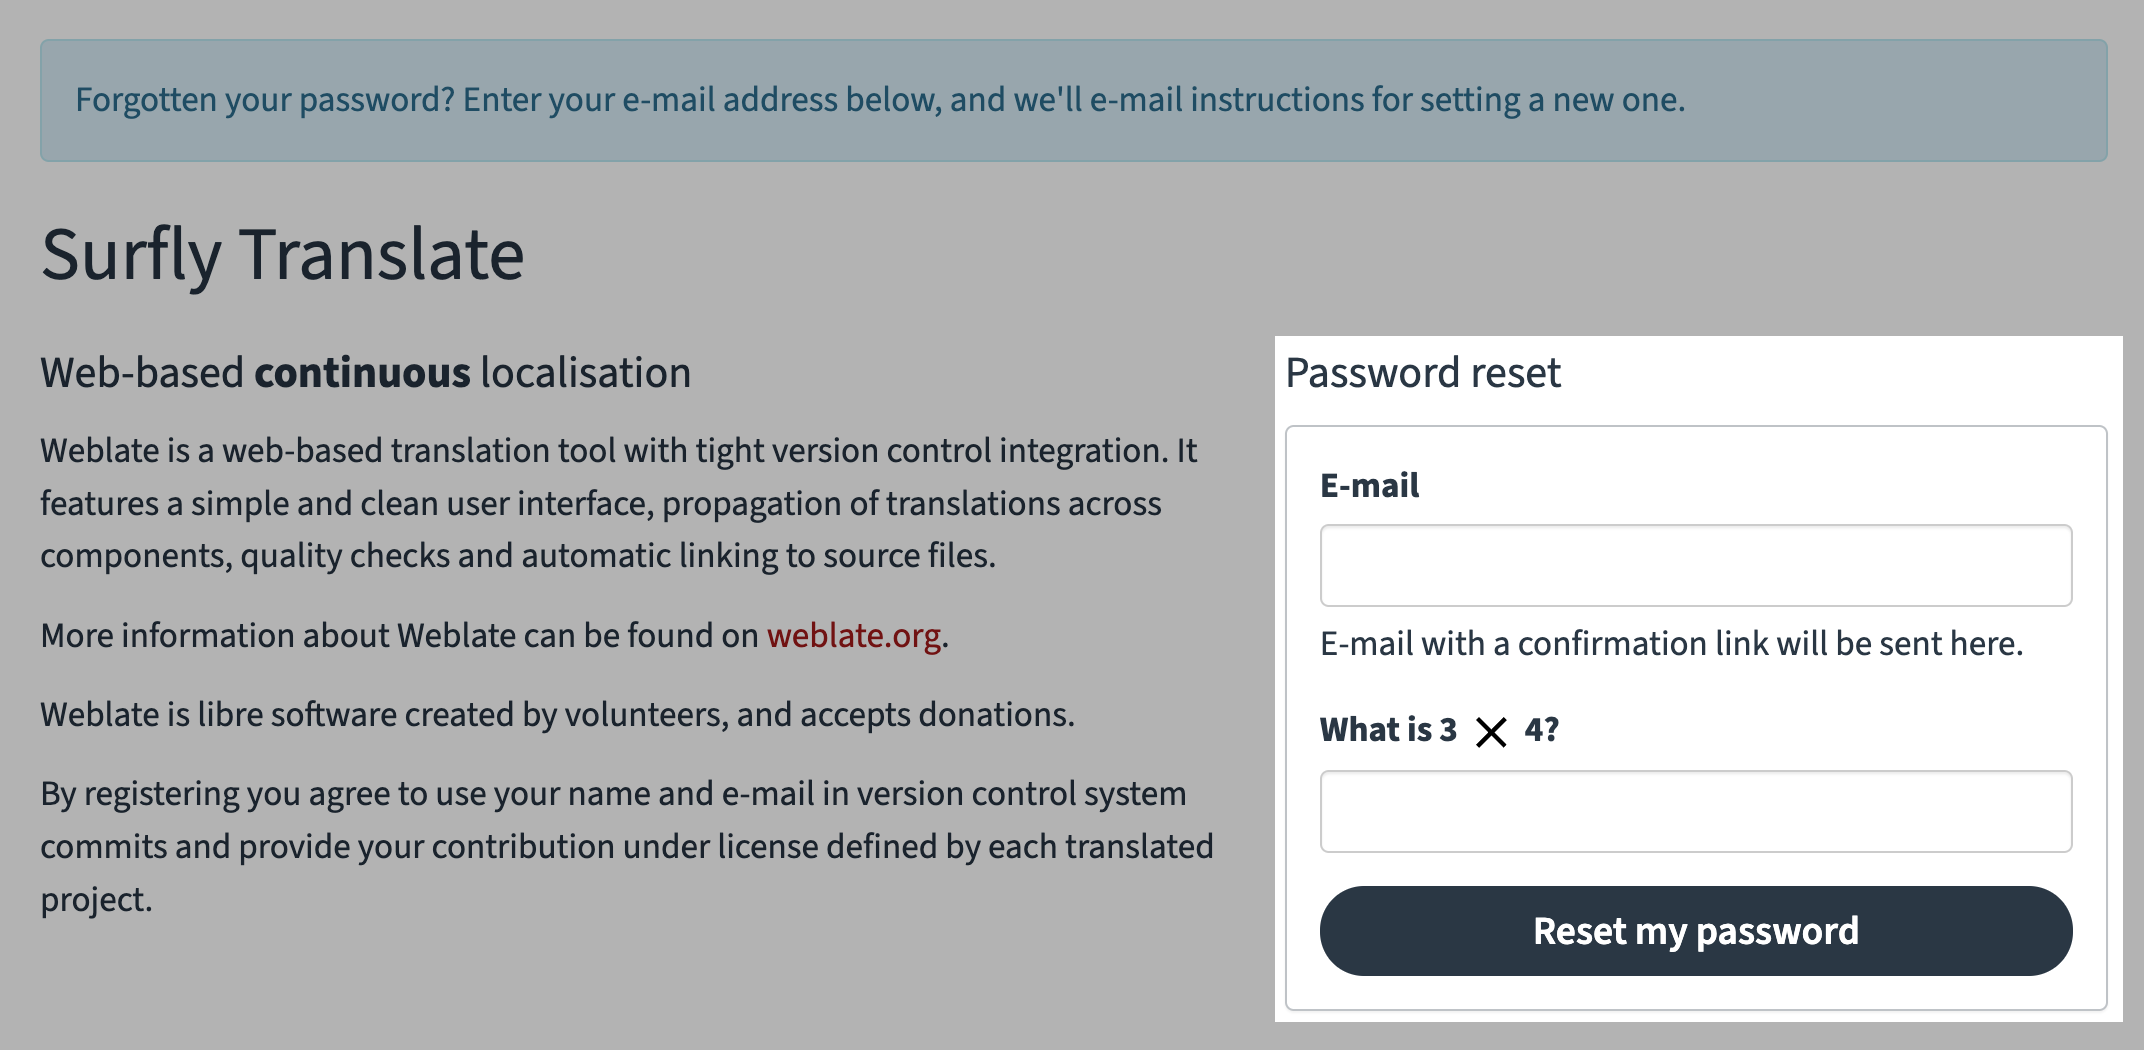2144x1050 pixels.
Task: Click the number 3 in the captcha
Action: pos(1448,730)
